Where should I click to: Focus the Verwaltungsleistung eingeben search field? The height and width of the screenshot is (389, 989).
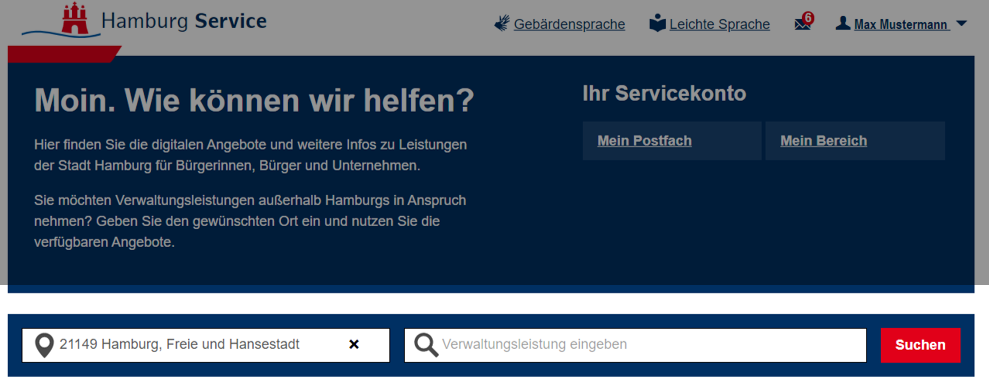coord(635,345)
